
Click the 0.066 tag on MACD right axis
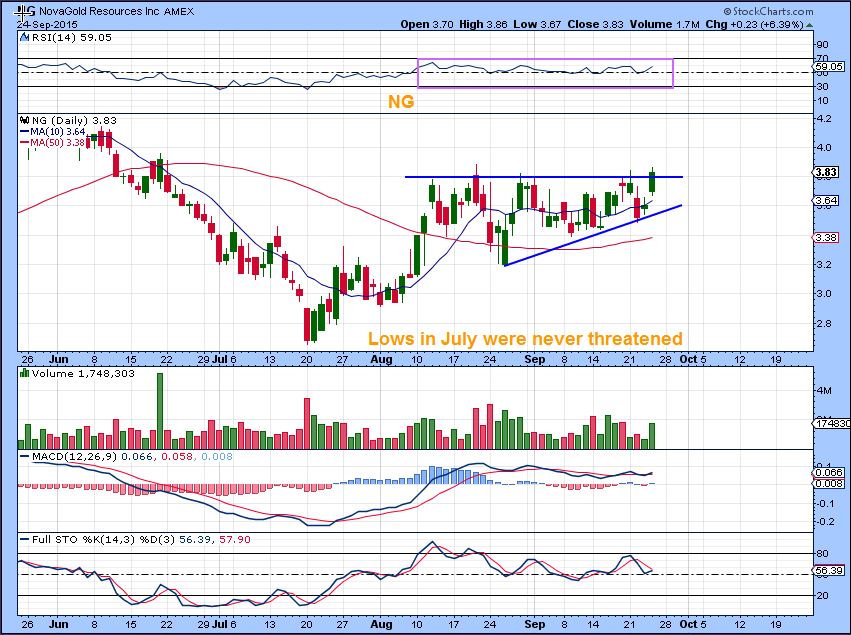point(830,473)
